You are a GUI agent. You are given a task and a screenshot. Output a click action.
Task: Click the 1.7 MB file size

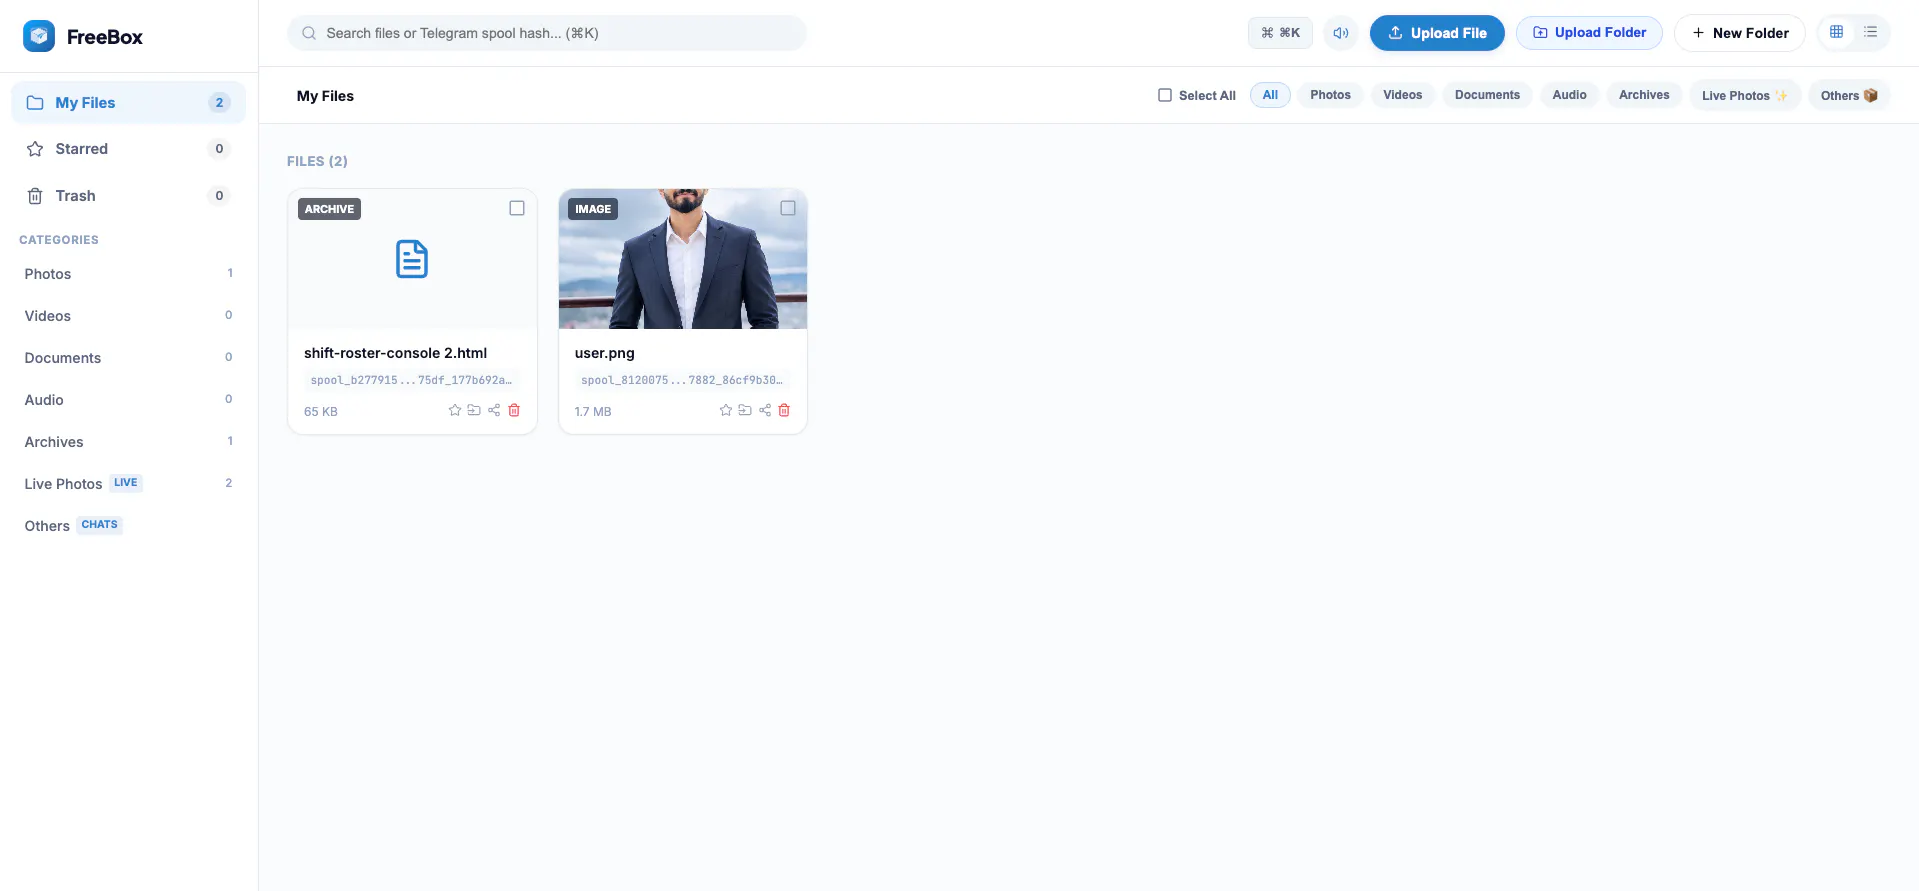coord(593,411)
